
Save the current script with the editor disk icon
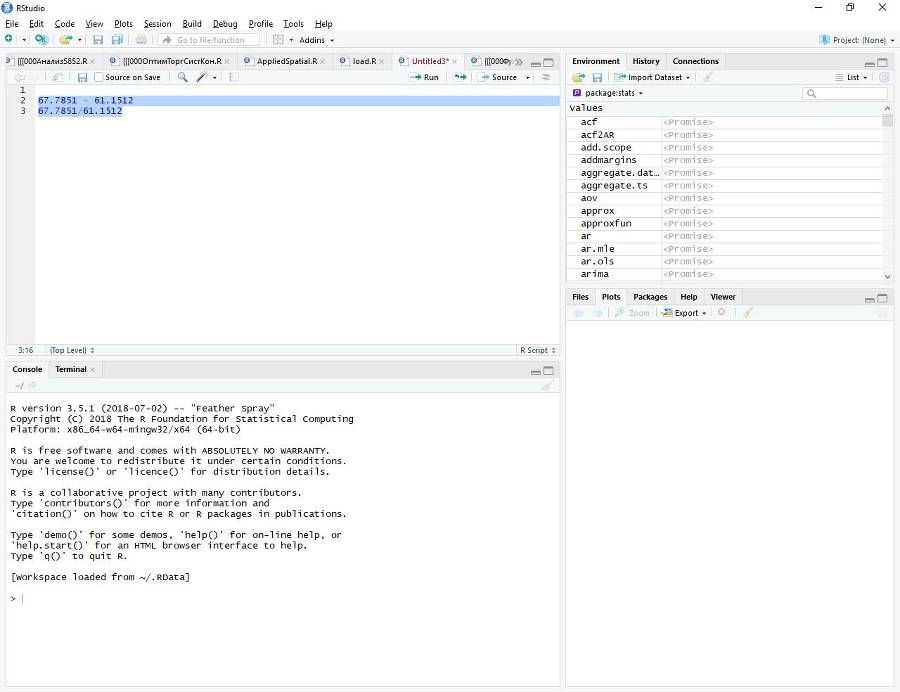click(82, 77)
